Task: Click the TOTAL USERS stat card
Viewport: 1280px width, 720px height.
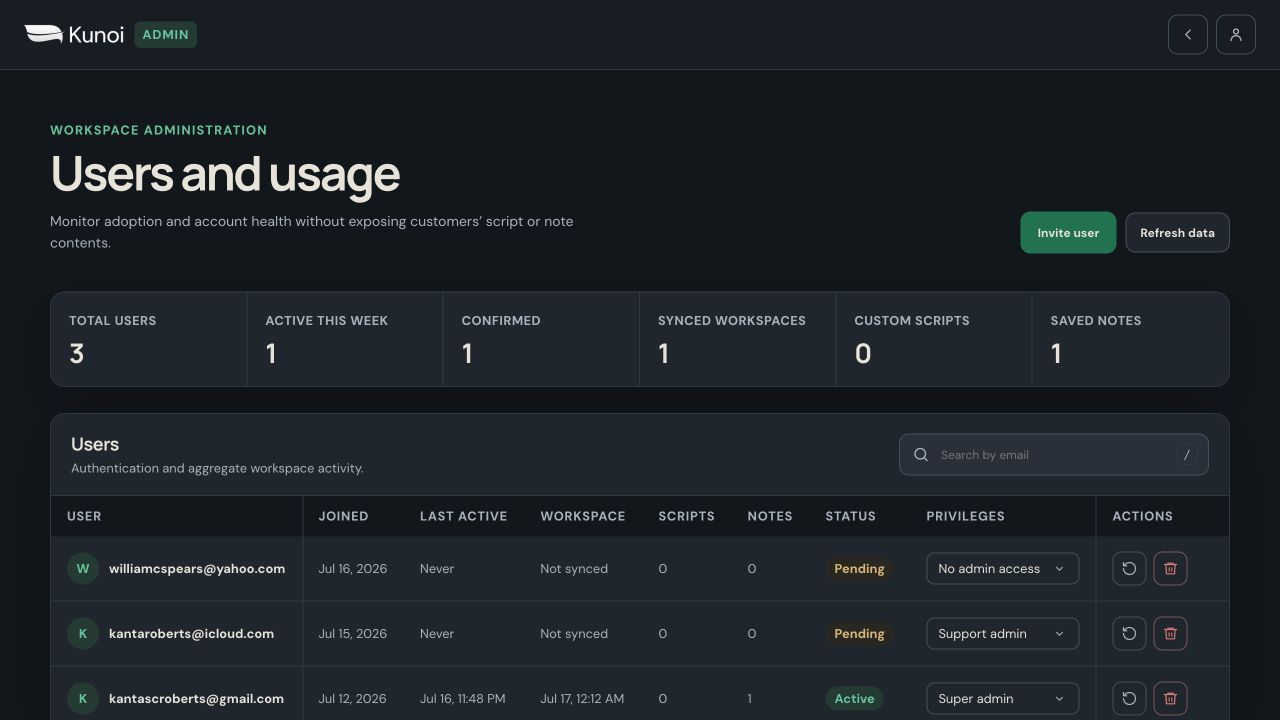Action: (x=149, y=339)
